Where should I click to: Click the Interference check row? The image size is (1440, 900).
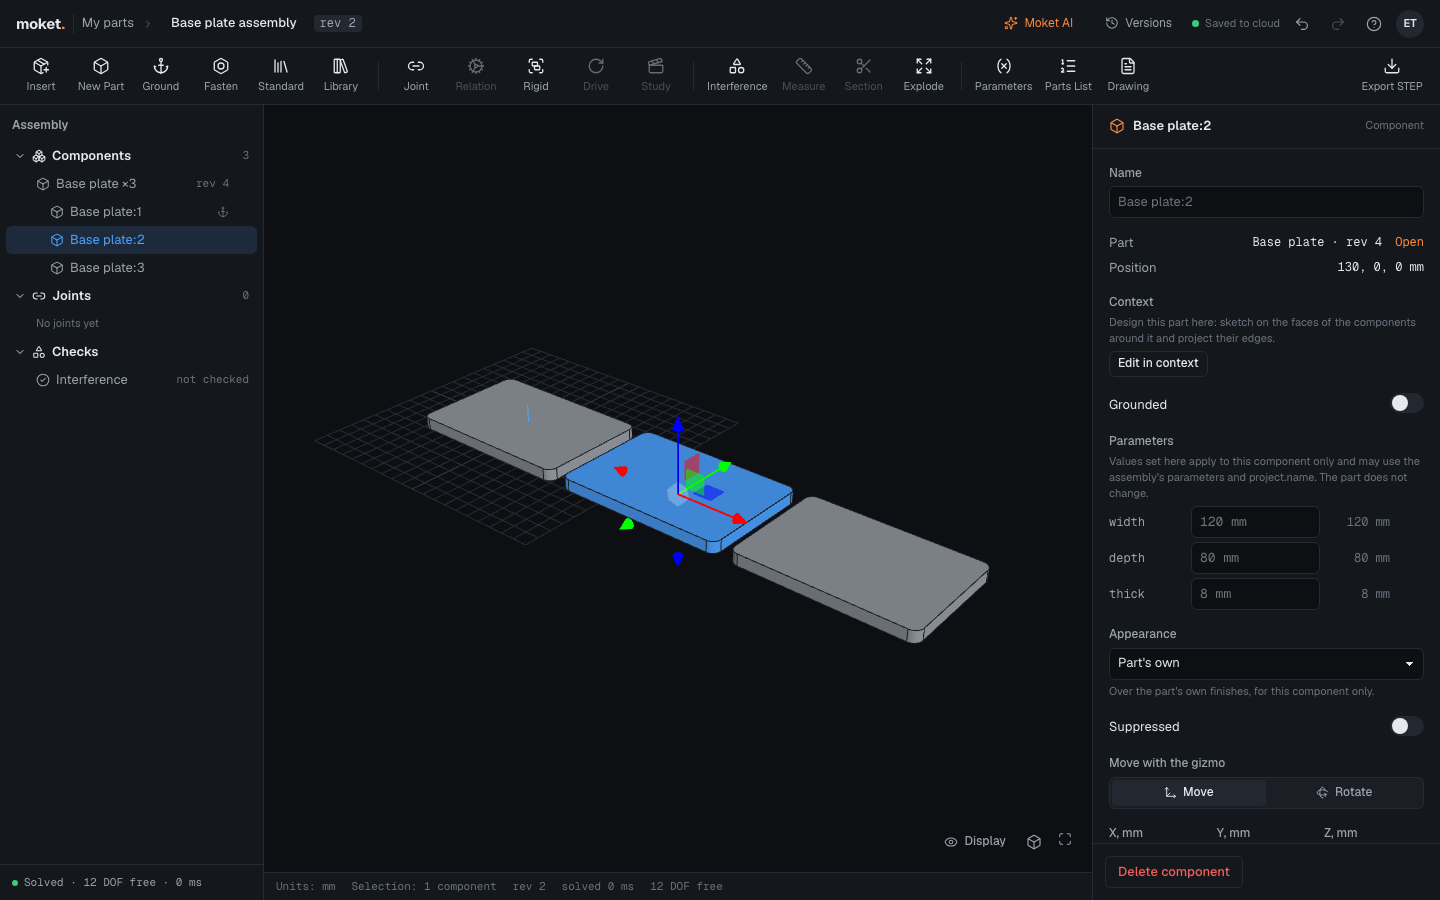[132, 380]
